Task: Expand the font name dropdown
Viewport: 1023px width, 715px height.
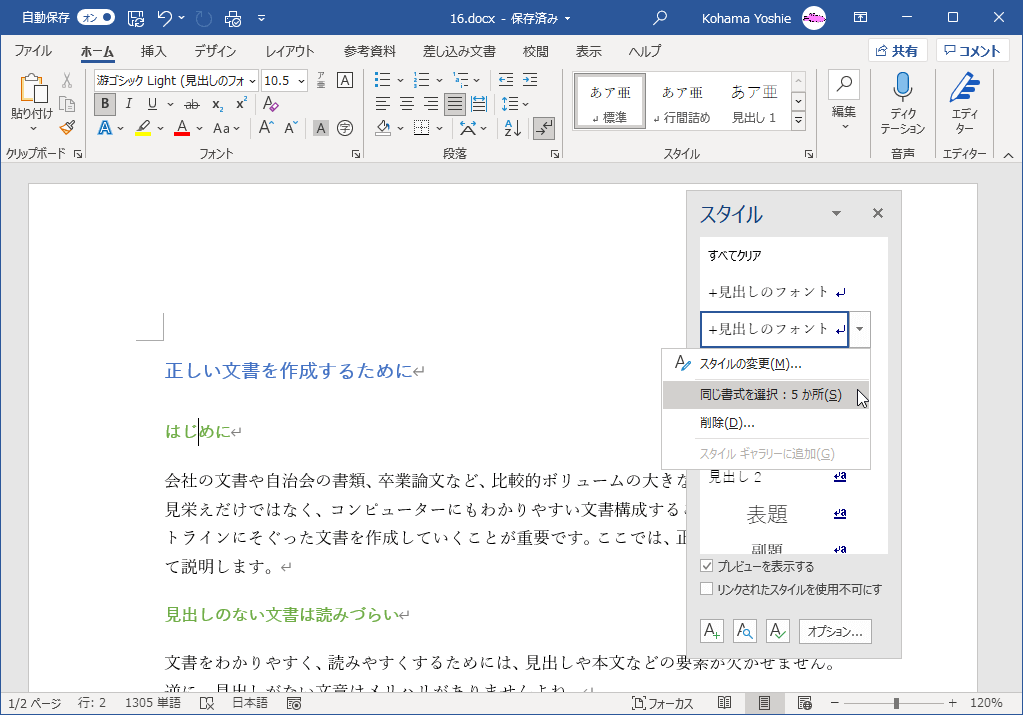Action: 252,80
